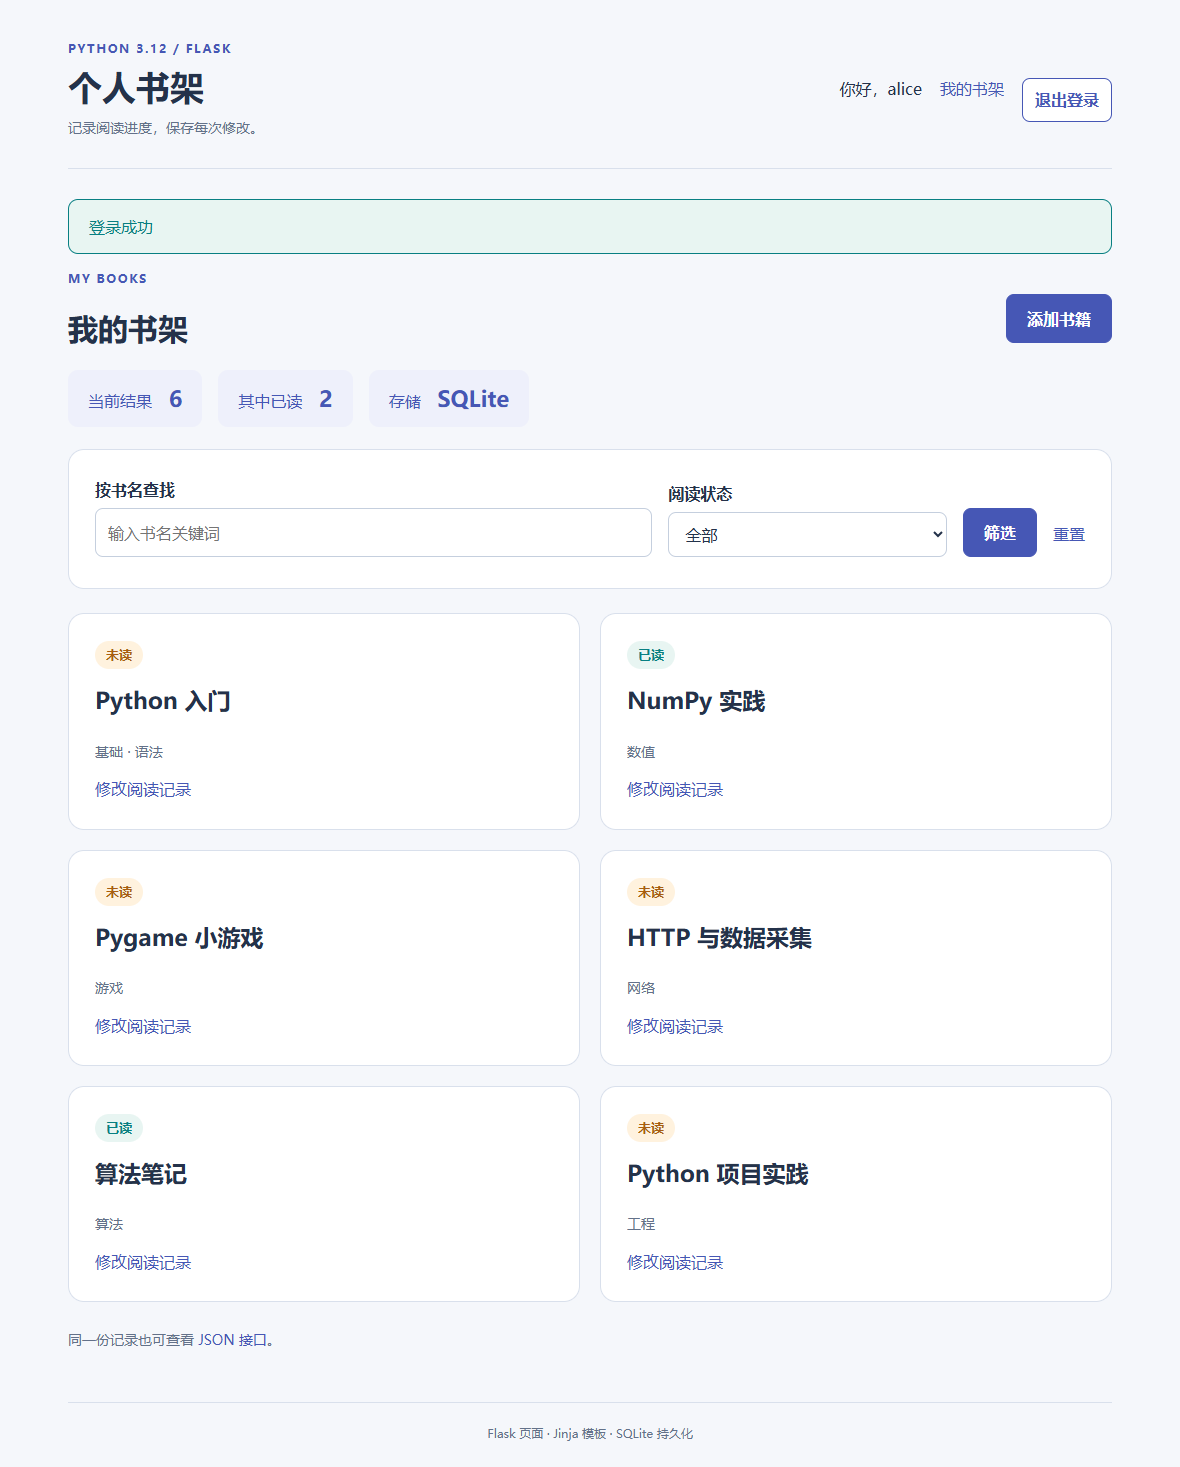The height and width of the screenshot is (1467, 1180).
Task: Click the 已读 badge on 算法笔记
Action: [119, 1128]
